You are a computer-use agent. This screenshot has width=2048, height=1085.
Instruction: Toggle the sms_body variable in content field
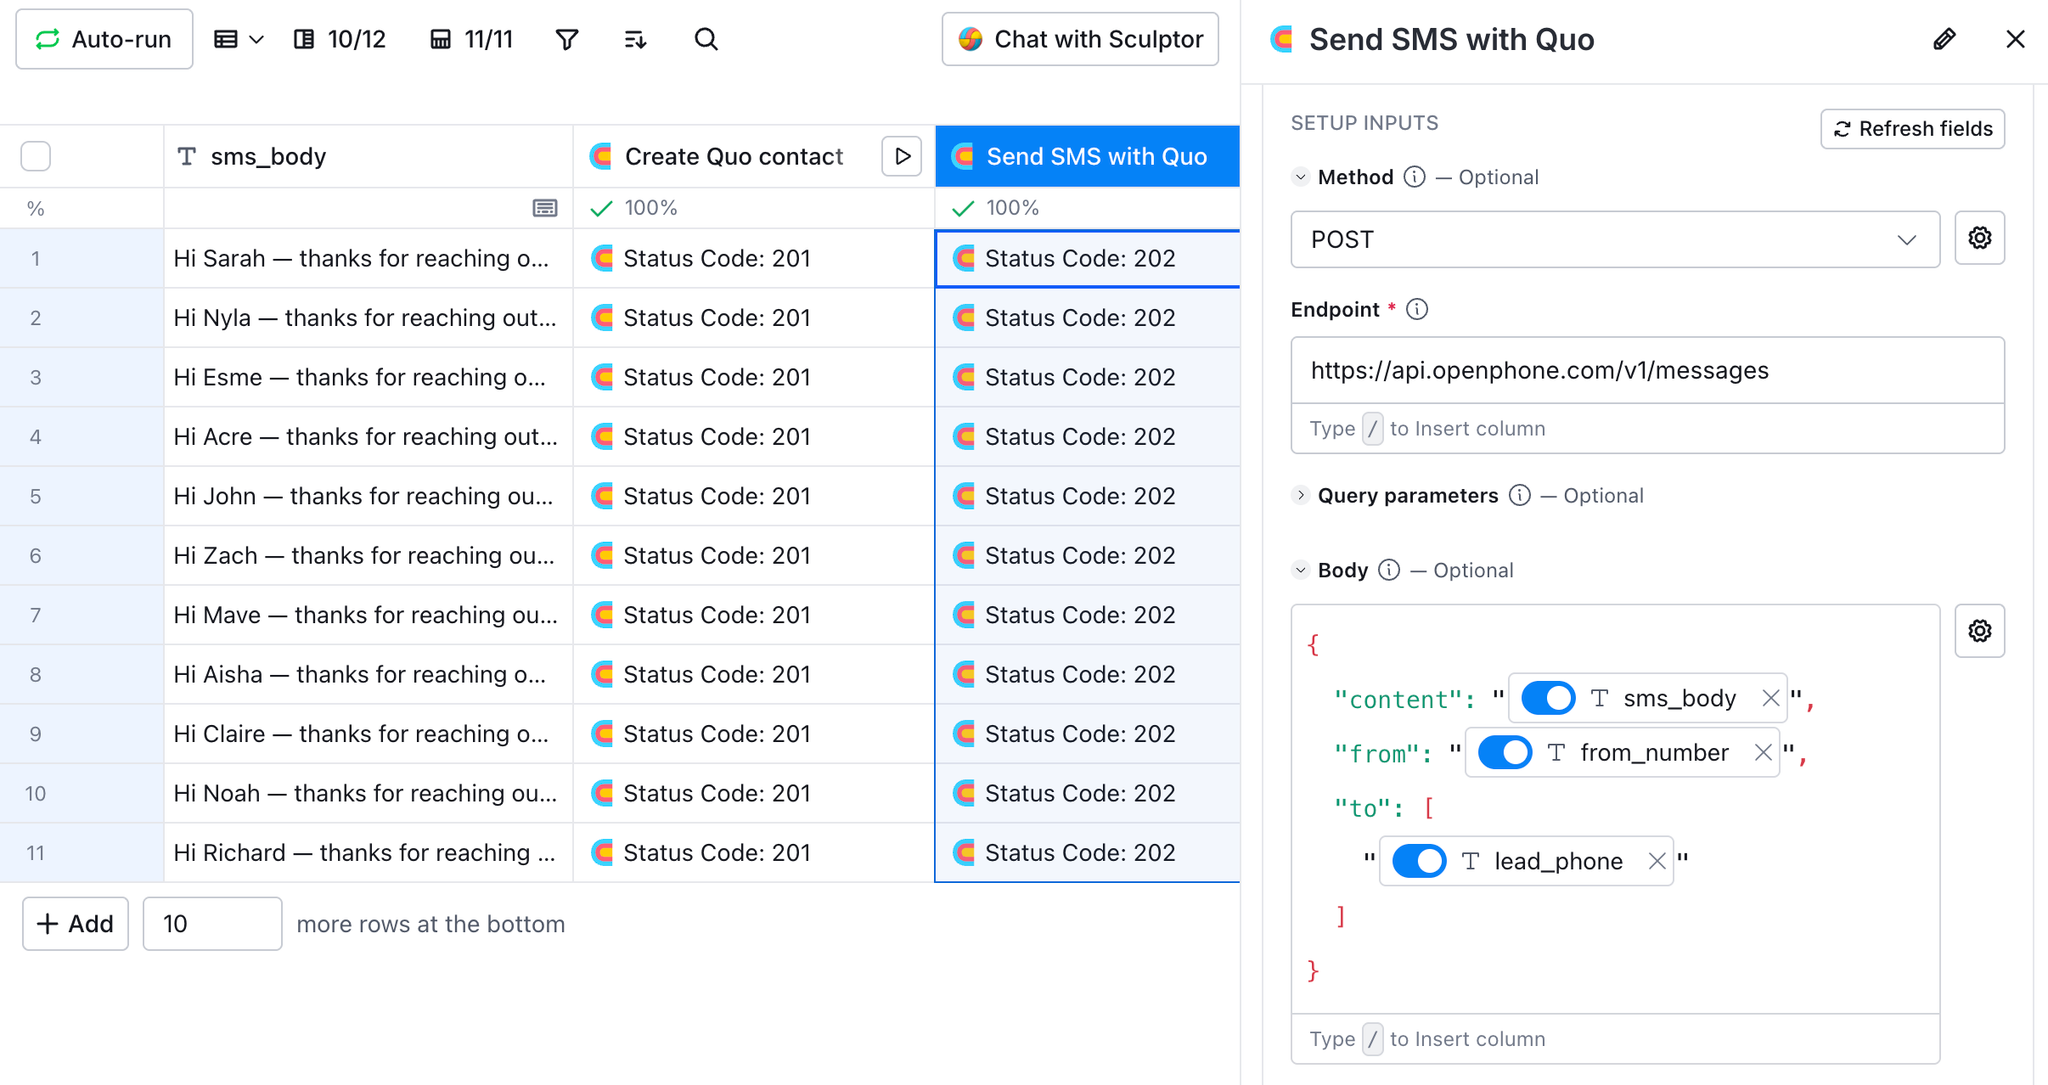[1547, 698]
